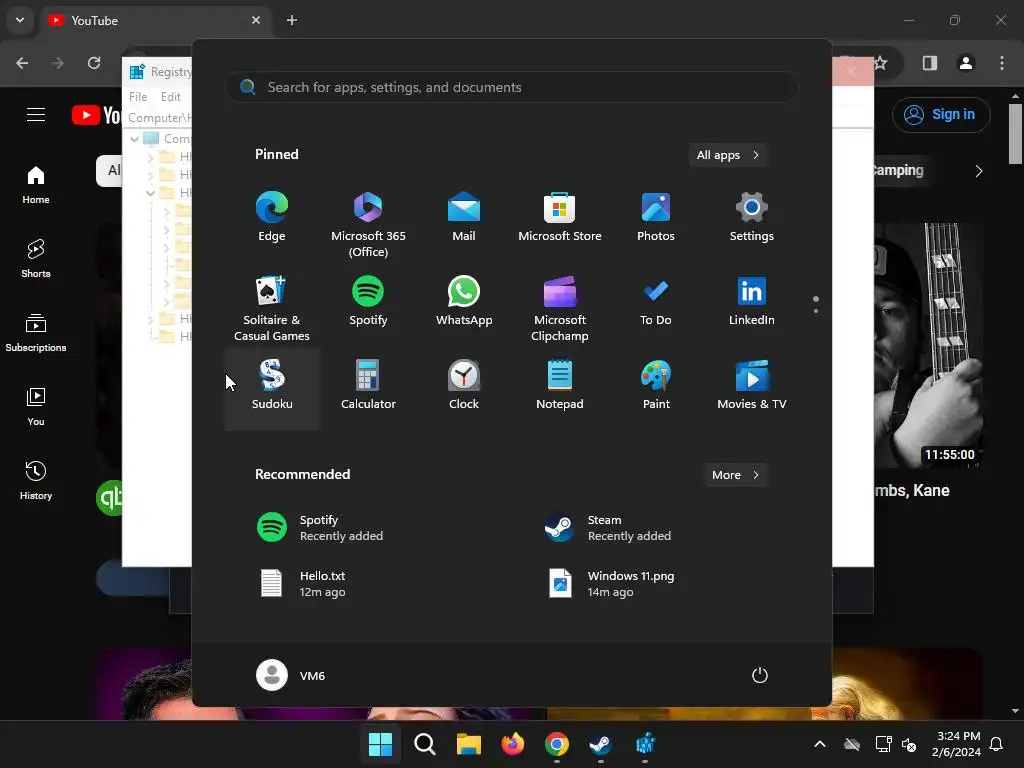1024x768 pixels.
Task: Open Microsoft Clipchamp
Action: click(560, 308)
